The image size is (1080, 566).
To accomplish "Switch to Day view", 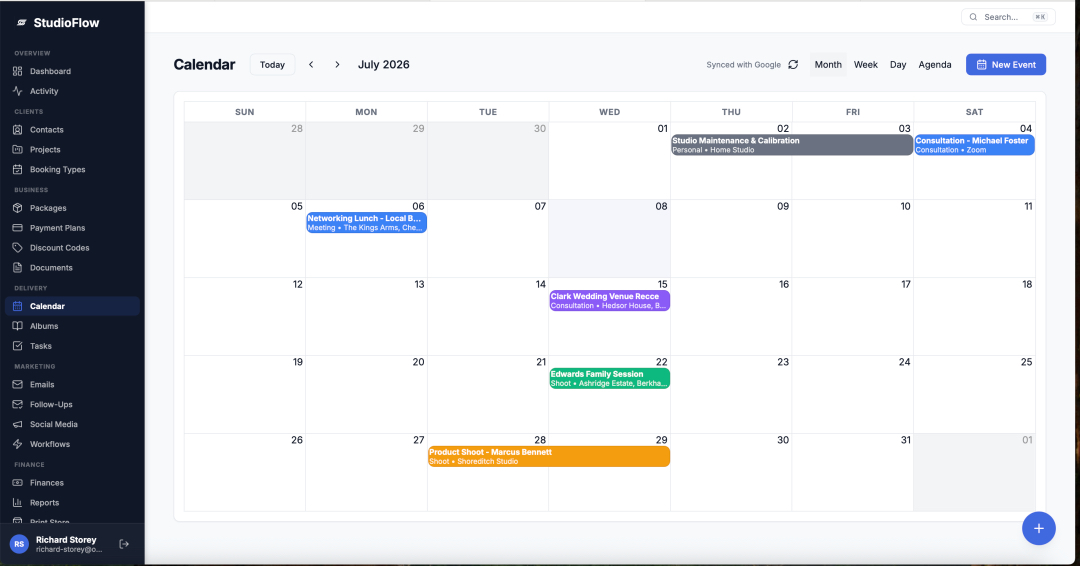I will coord(898,65).
